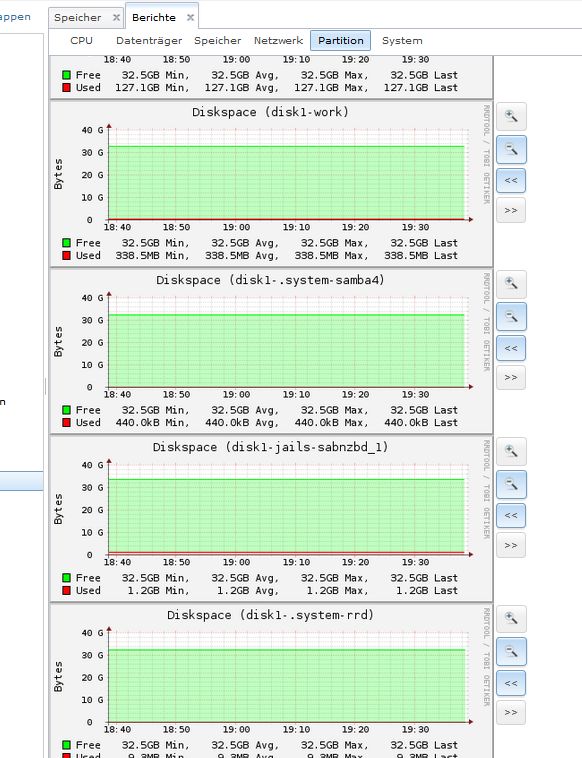Viewport: 582px width, 758px height.
Task: Step forward on the disk1-.system-rrd graph
Action: pyautogui.click(x=511, y=713)
